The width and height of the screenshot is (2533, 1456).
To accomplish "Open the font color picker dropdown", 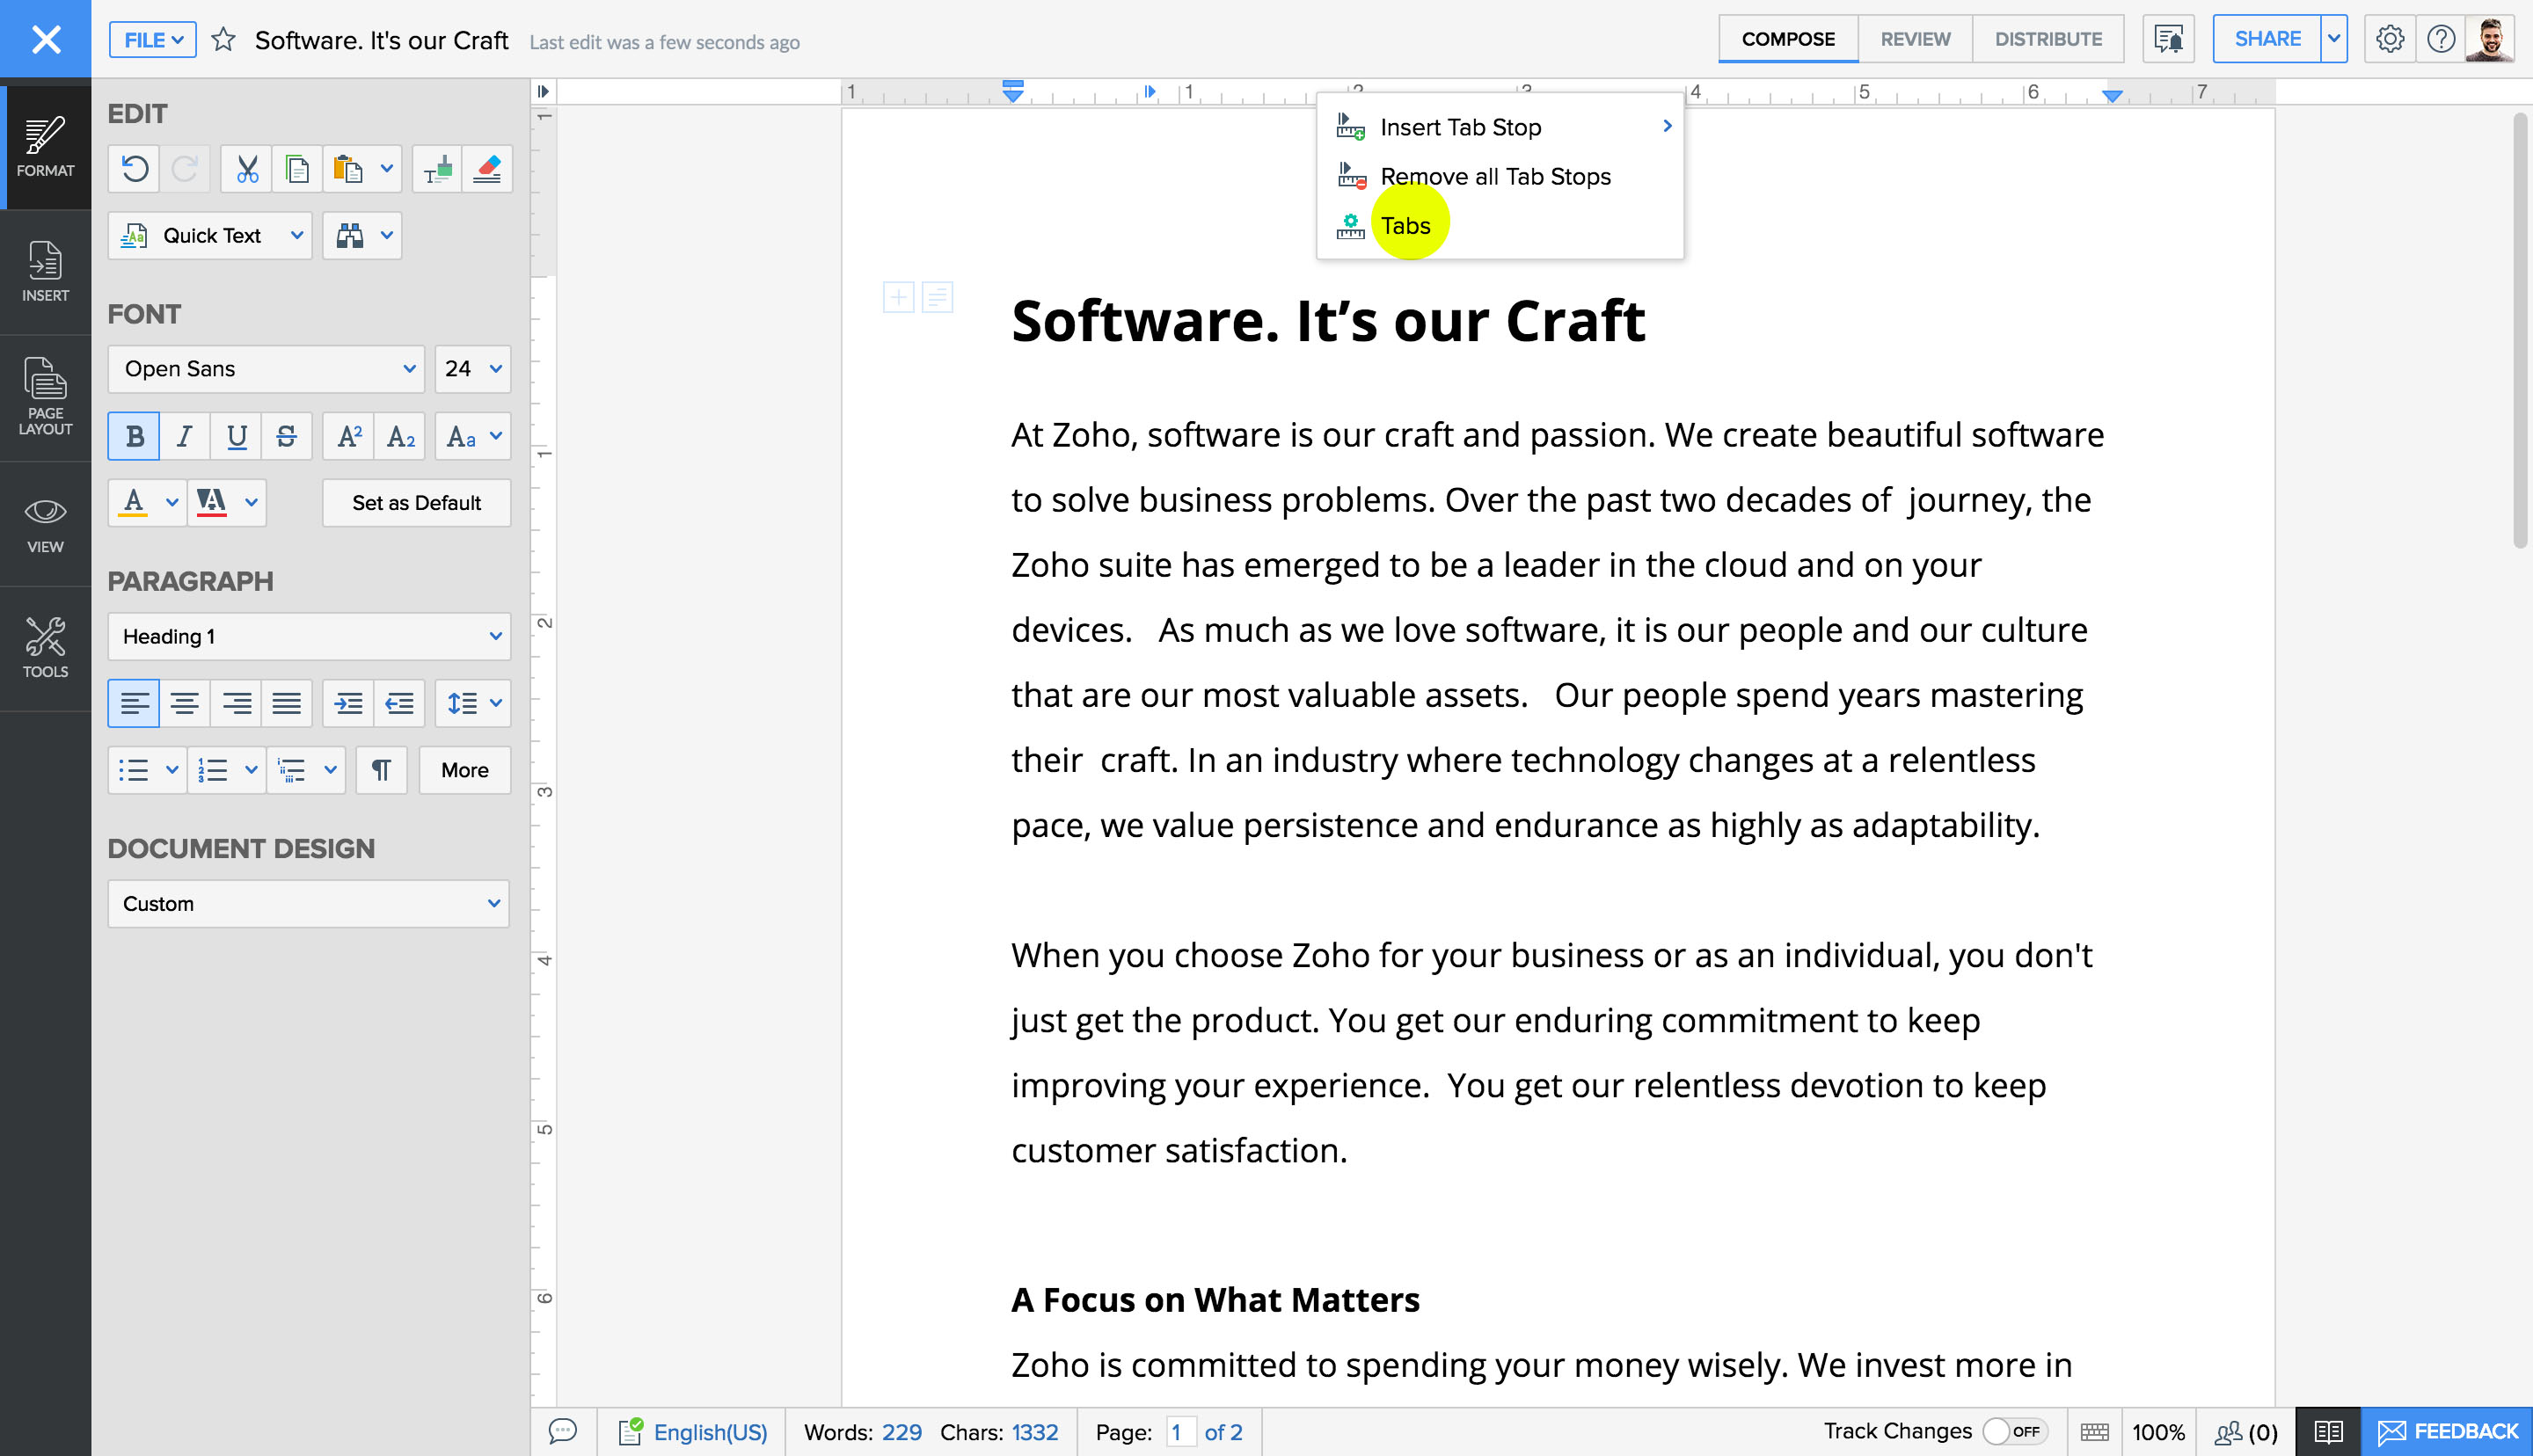I will 172,503.
